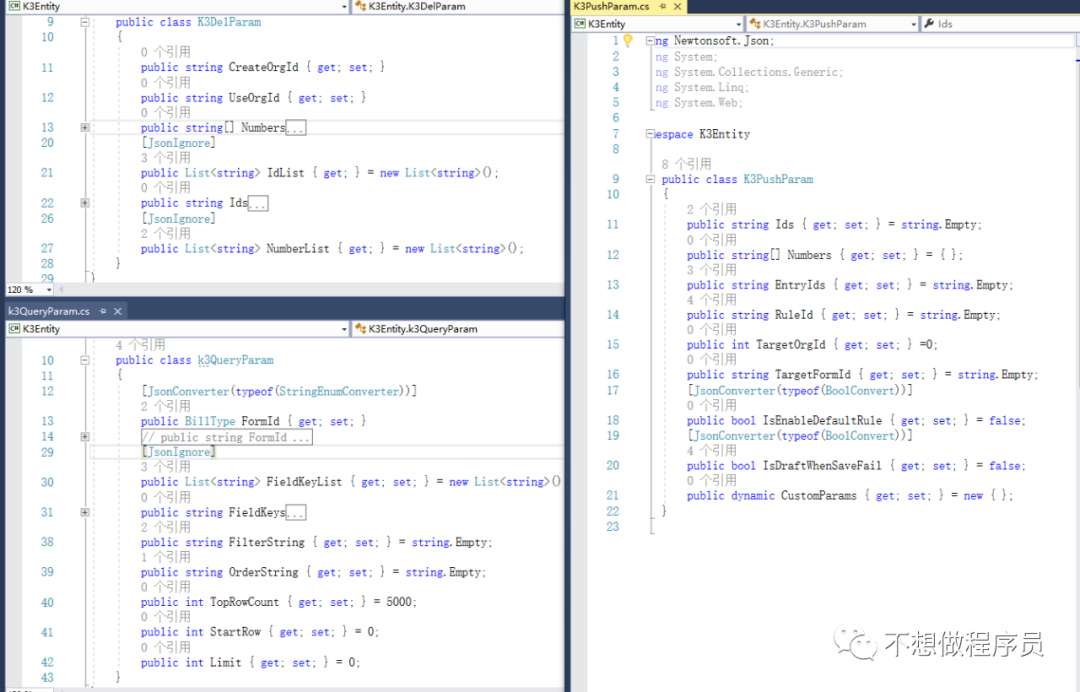Open the '3 个引用' CodeLens above IdList
This screenshot has width=1080, height=692.
tap(165, 158)
